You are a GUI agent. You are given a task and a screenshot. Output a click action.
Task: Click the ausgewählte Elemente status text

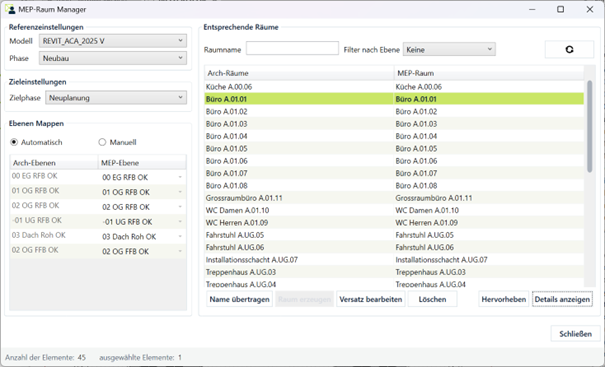[x=140, y=357]
